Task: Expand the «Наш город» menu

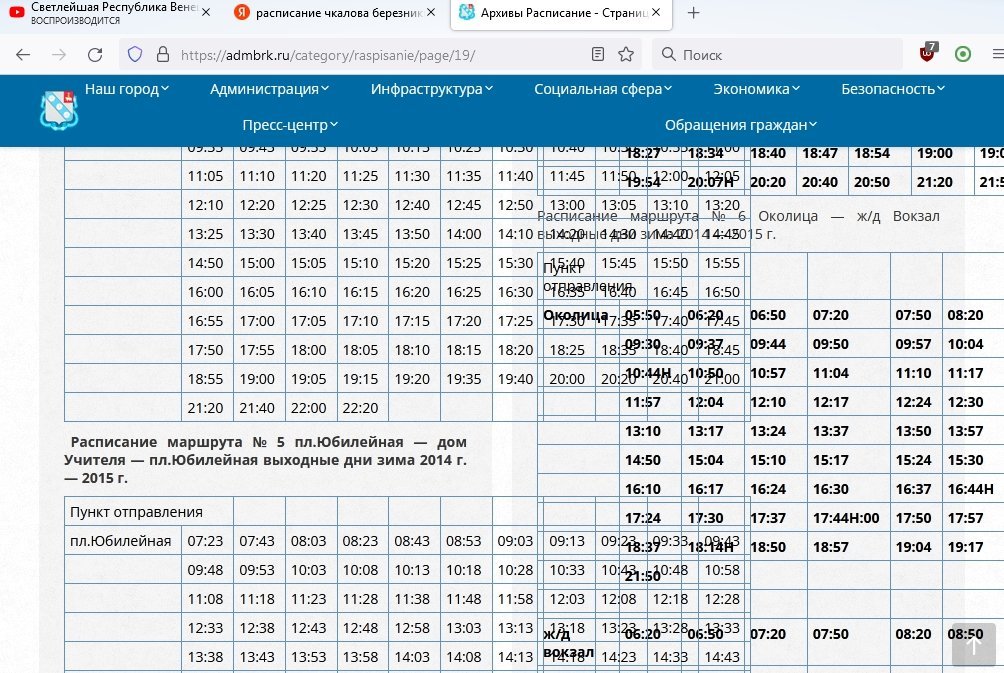Action: [127, 89]
